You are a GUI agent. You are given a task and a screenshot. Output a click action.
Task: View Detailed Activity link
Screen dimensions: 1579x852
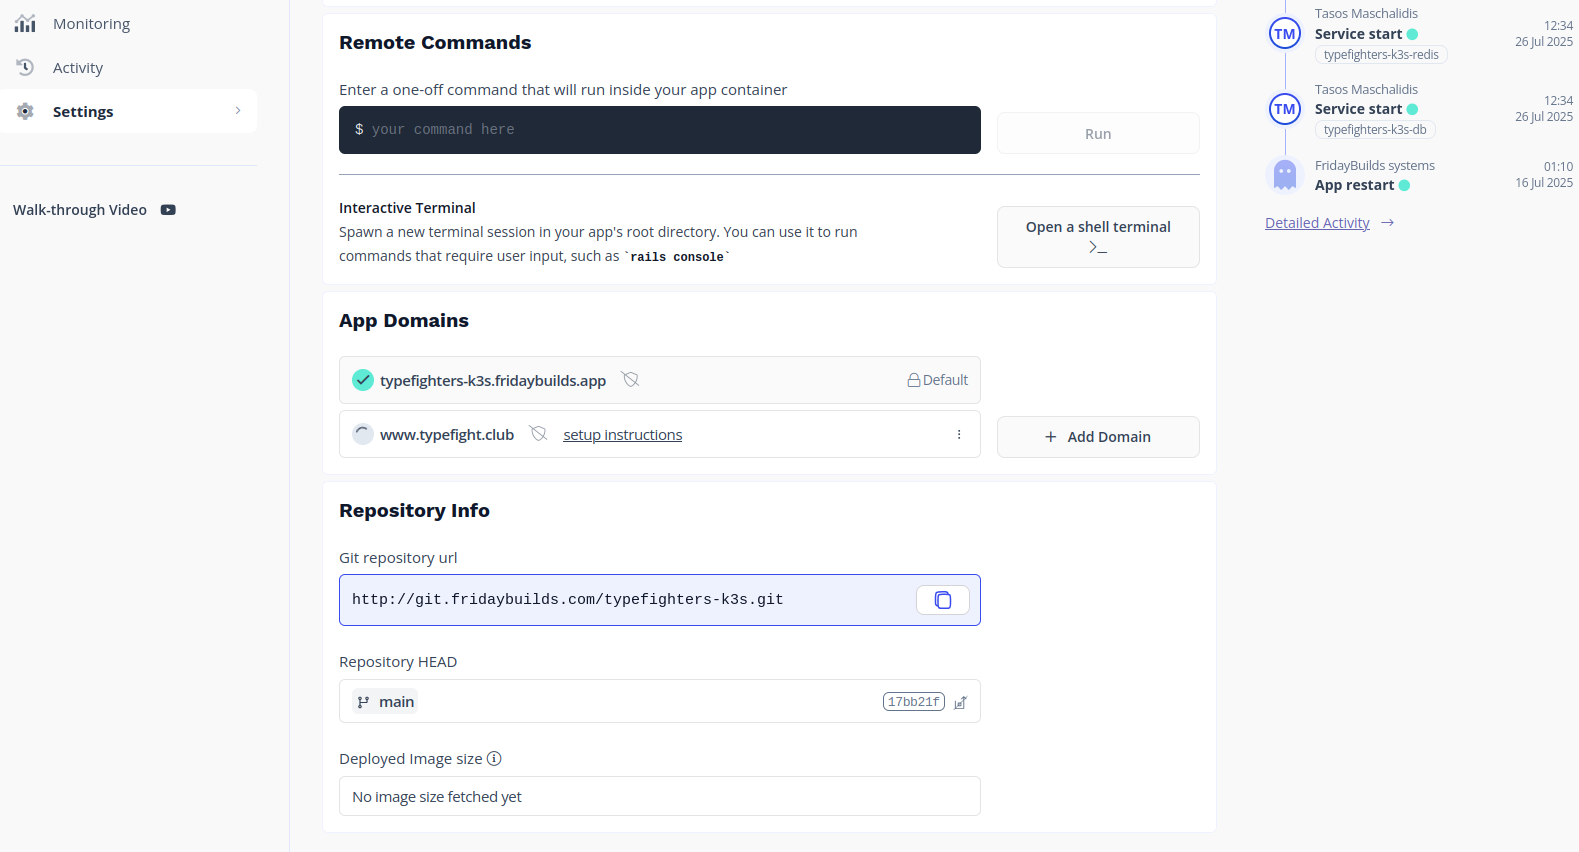[1317, 223]
